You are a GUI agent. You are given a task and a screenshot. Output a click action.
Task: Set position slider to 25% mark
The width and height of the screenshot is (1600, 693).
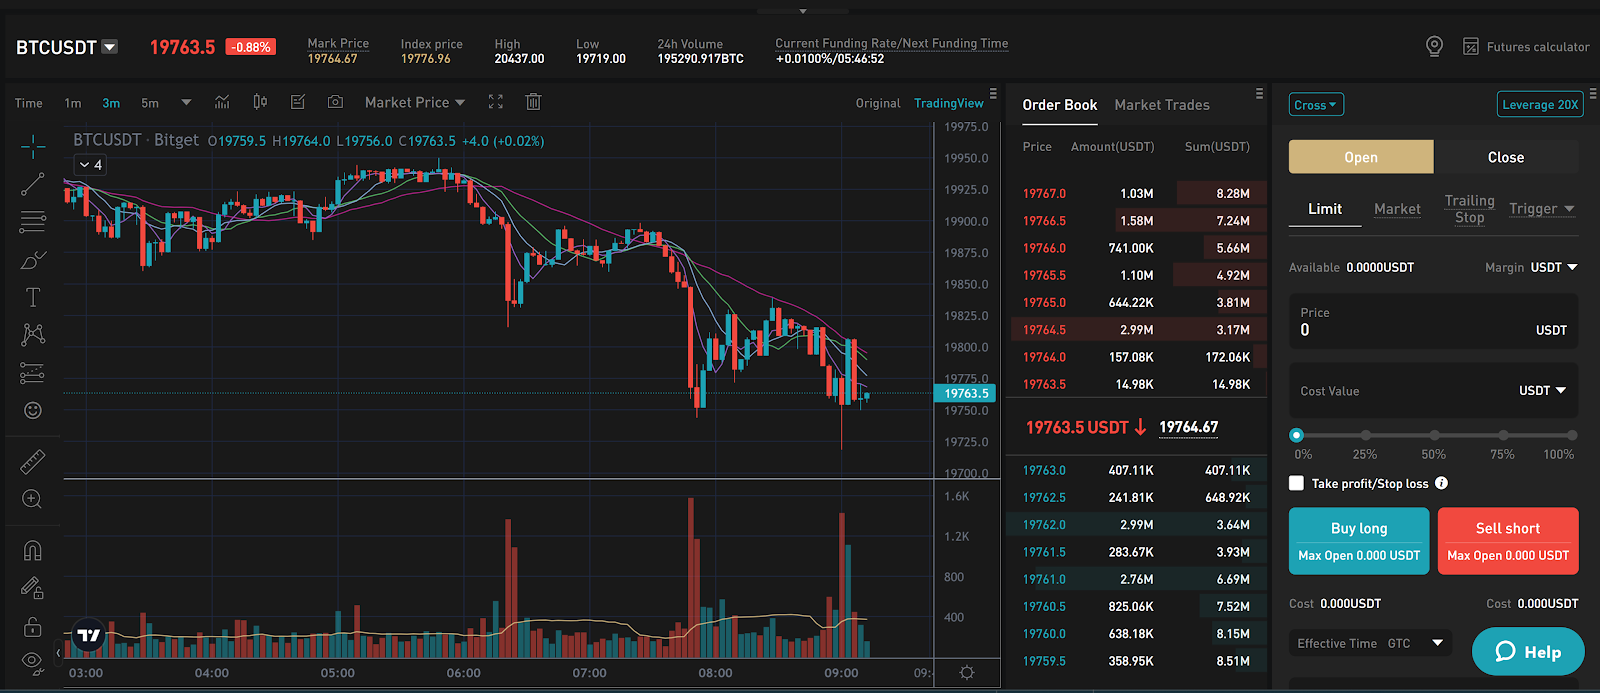point(1365,435)
